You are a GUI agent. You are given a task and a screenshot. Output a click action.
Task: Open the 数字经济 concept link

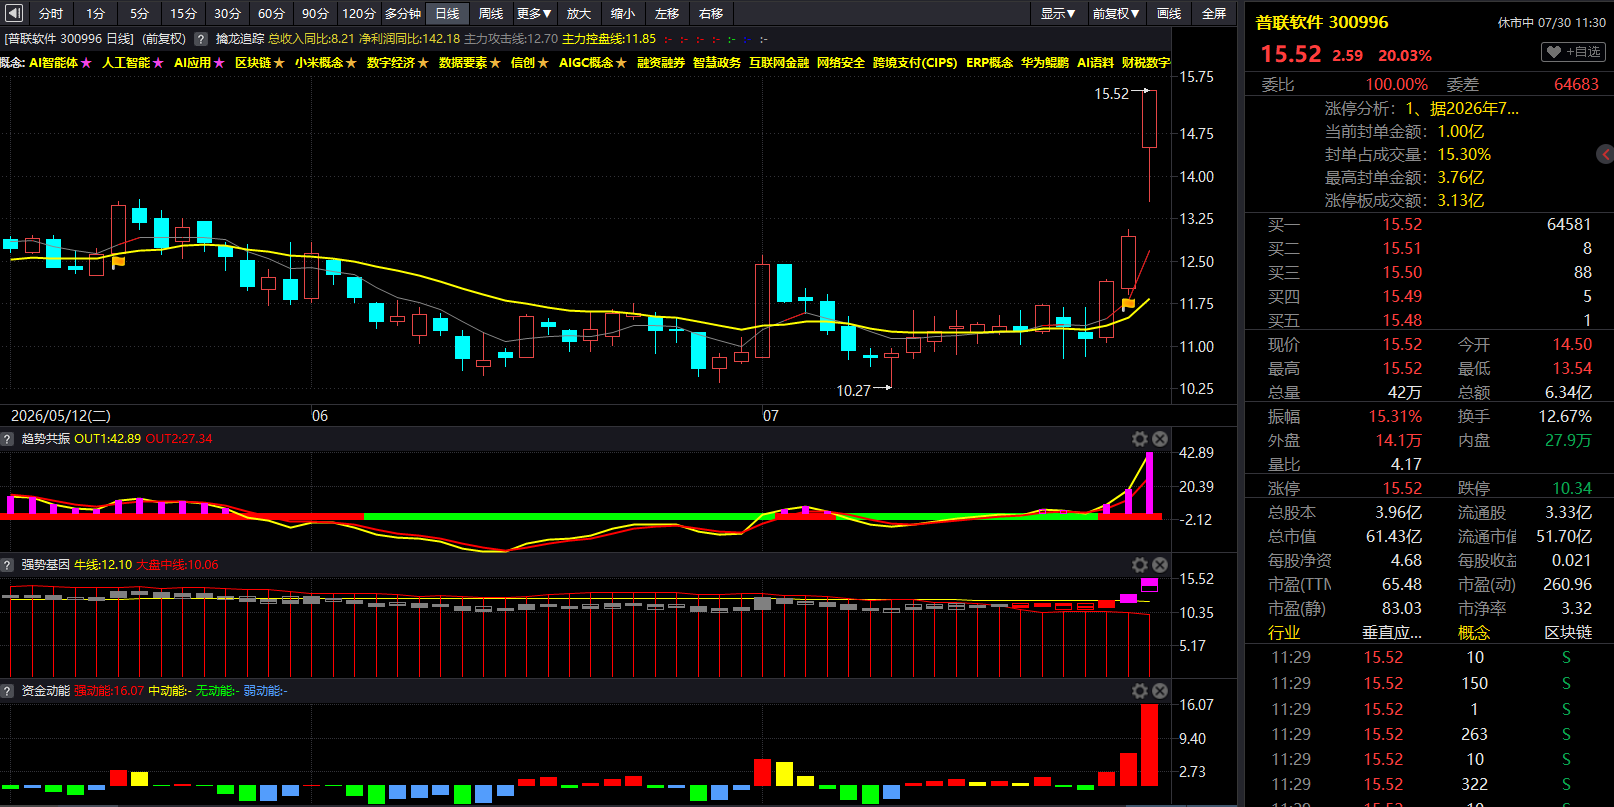coord(391,63)
